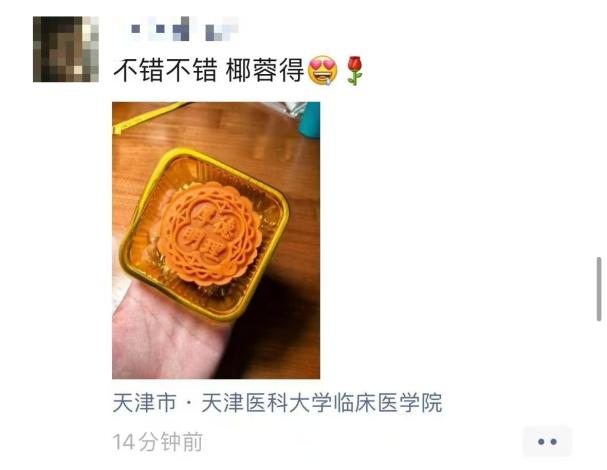Click the vertical scrollbar thumb on the right

point(599,289)
